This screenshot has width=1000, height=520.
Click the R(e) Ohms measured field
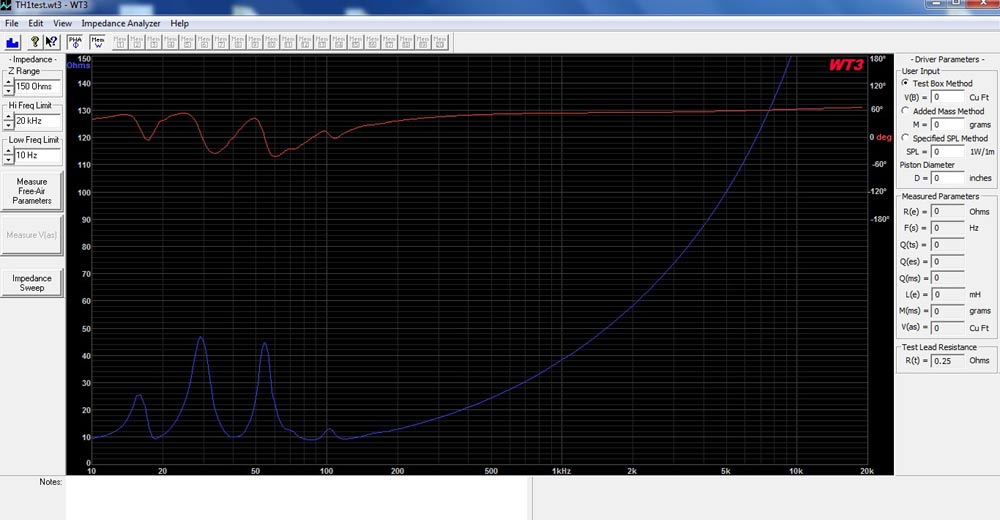[x=948, y=211]
